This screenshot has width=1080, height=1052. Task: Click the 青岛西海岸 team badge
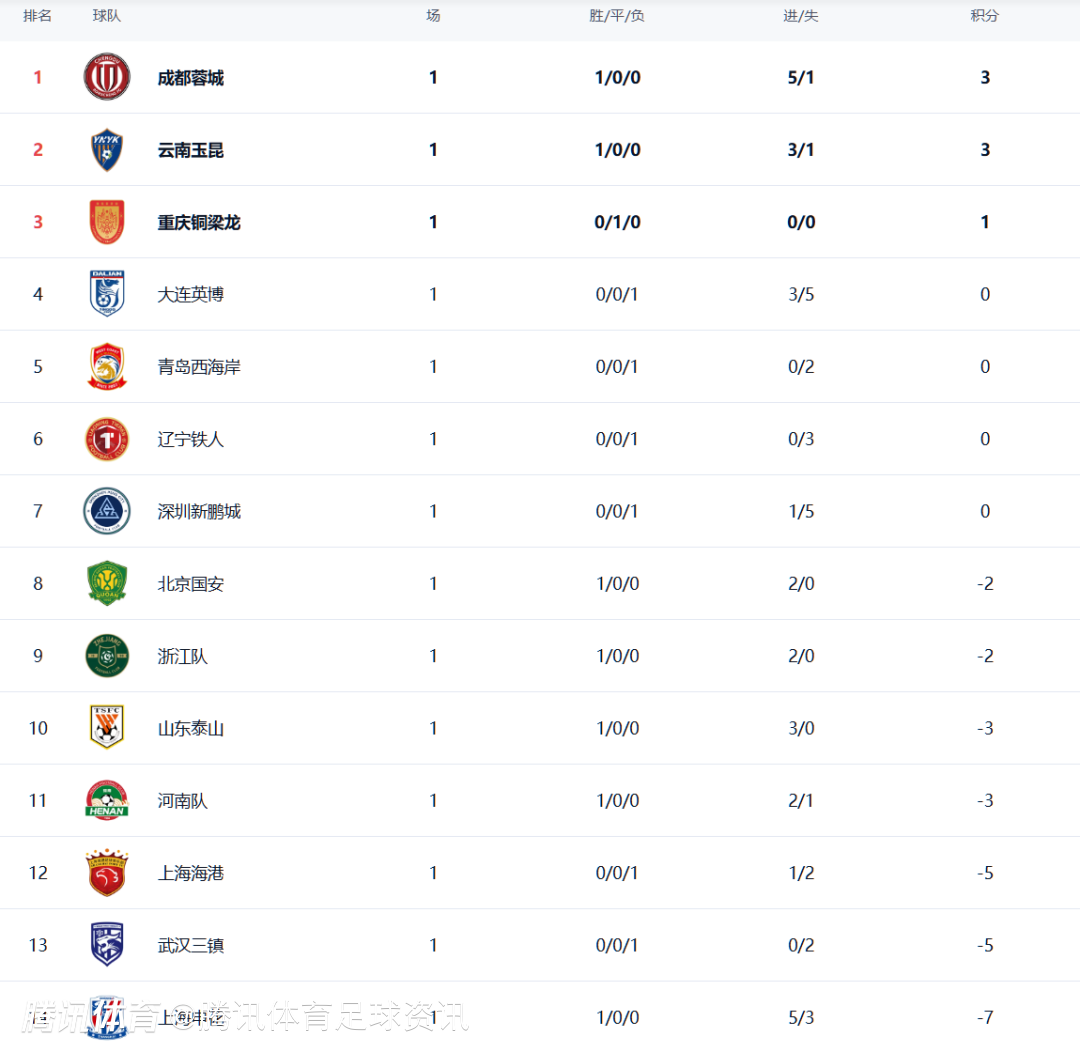pyautogui.click(x=107, y=367)
